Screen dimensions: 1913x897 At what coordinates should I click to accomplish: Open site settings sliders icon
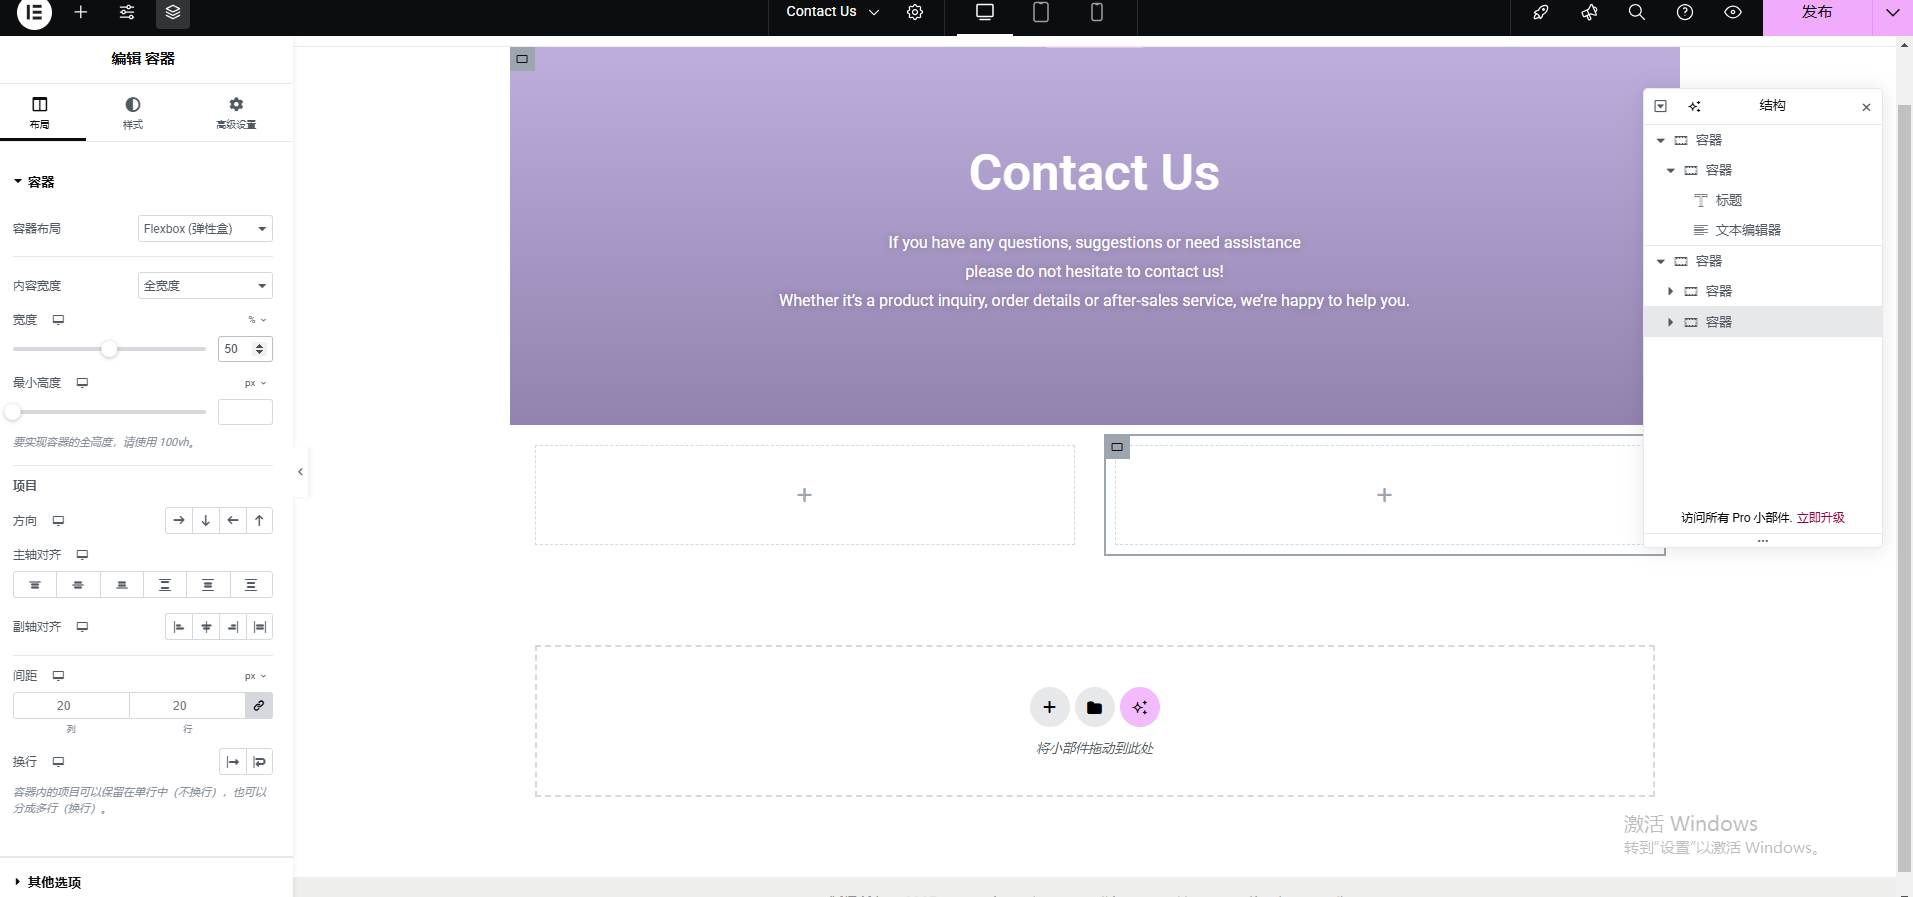(x=127, y=13)
